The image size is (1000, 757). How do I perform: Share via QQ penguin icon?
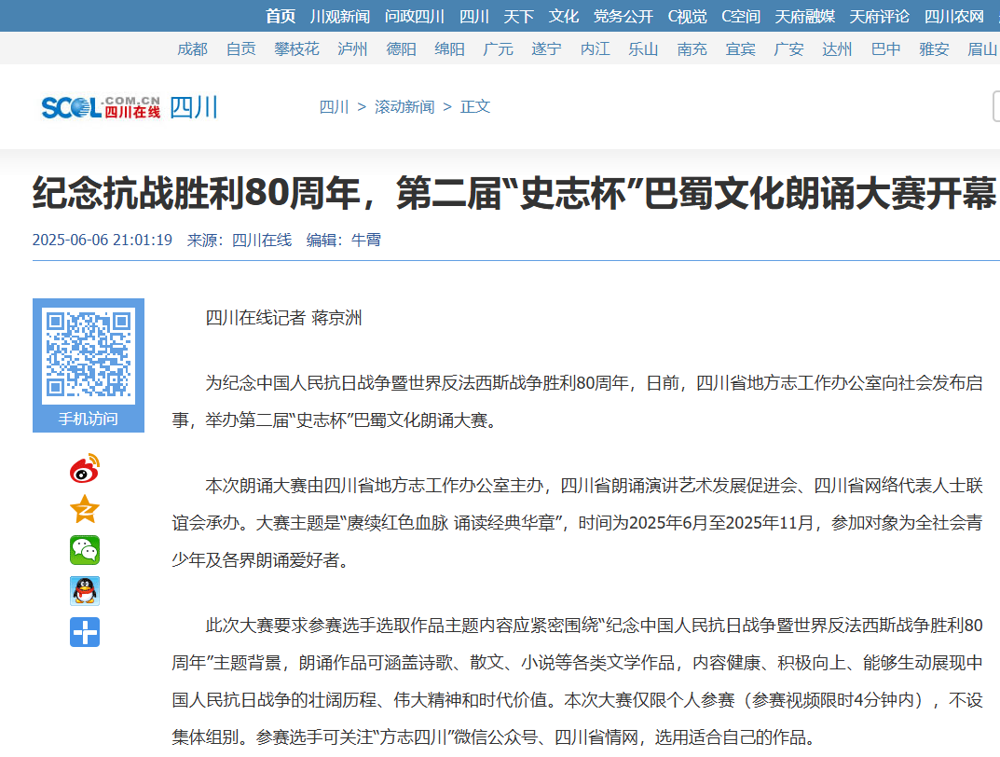tap(85, 591)
